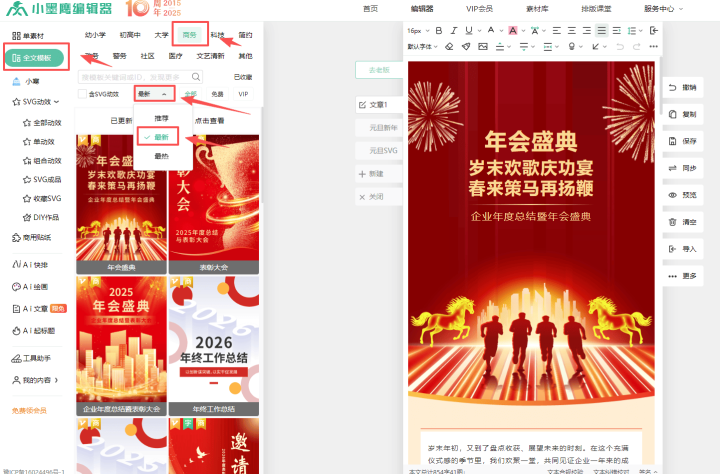
Task: Click the 导入 import side button
Action: click(683, 249)
